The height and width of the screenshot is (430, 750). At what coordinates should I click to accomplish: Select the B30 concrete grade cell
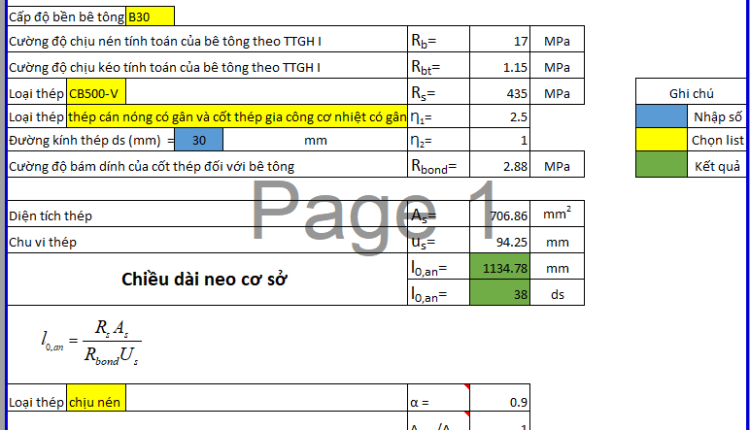coord(150,17)
